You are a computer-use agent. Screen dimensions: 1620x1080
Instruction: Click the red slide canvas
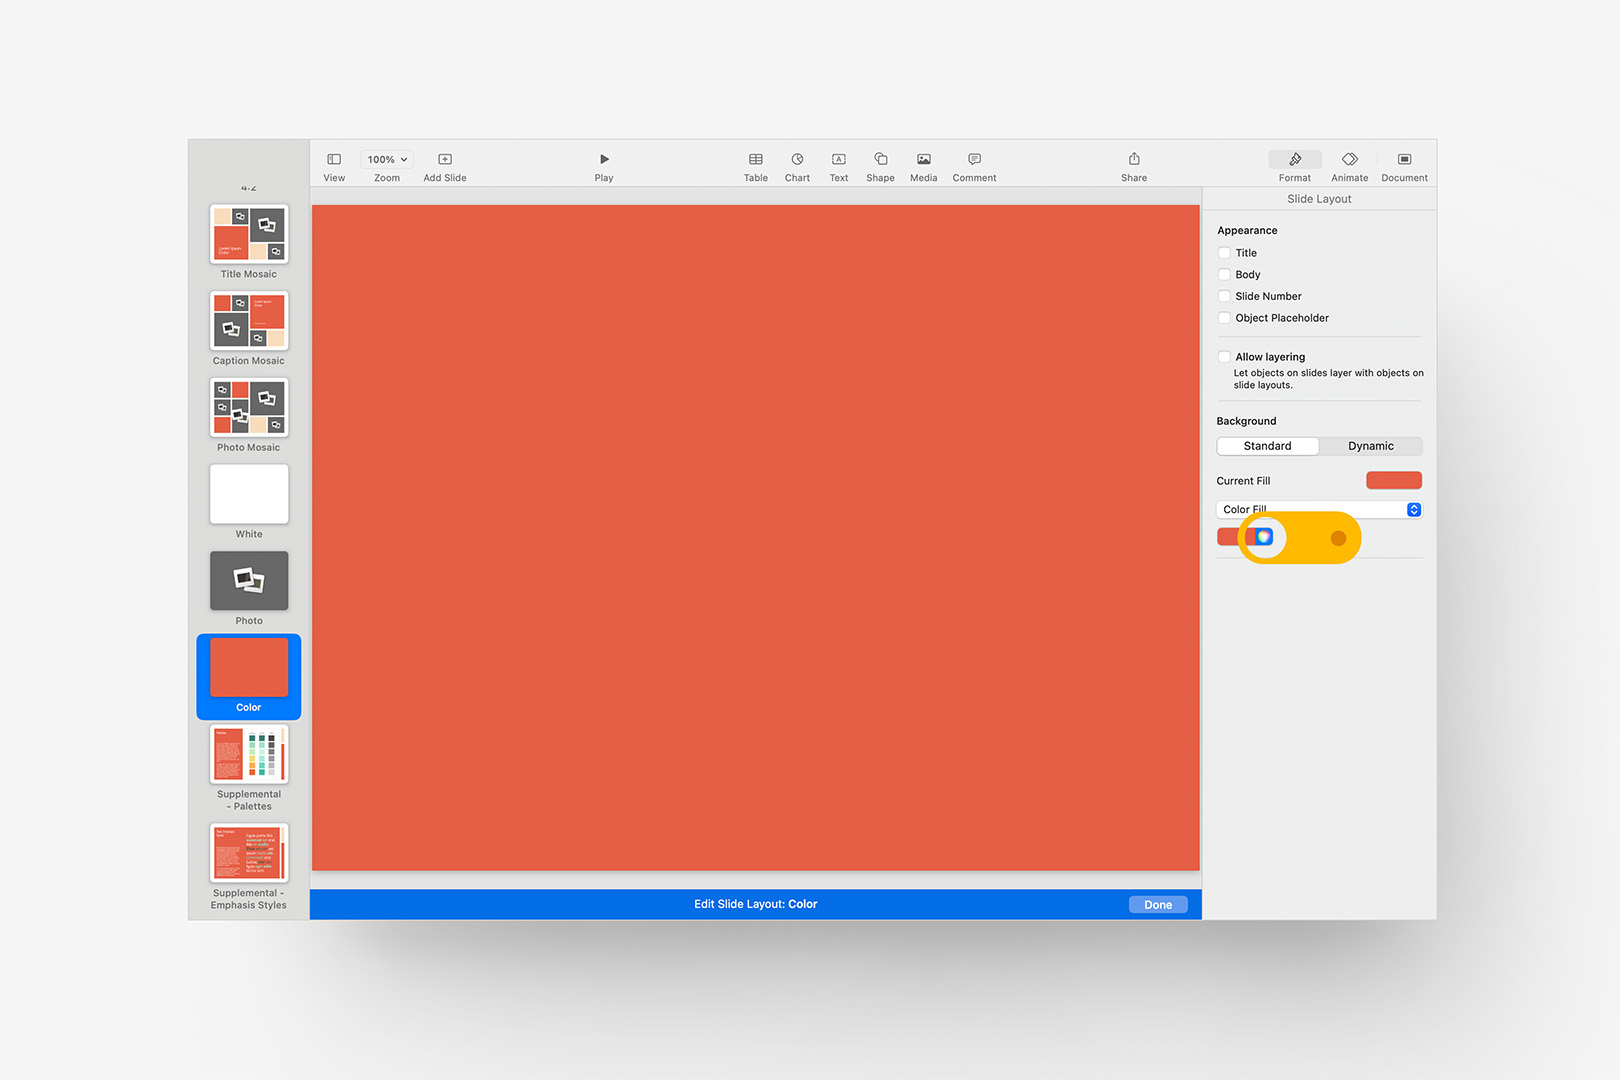point(756,538)
